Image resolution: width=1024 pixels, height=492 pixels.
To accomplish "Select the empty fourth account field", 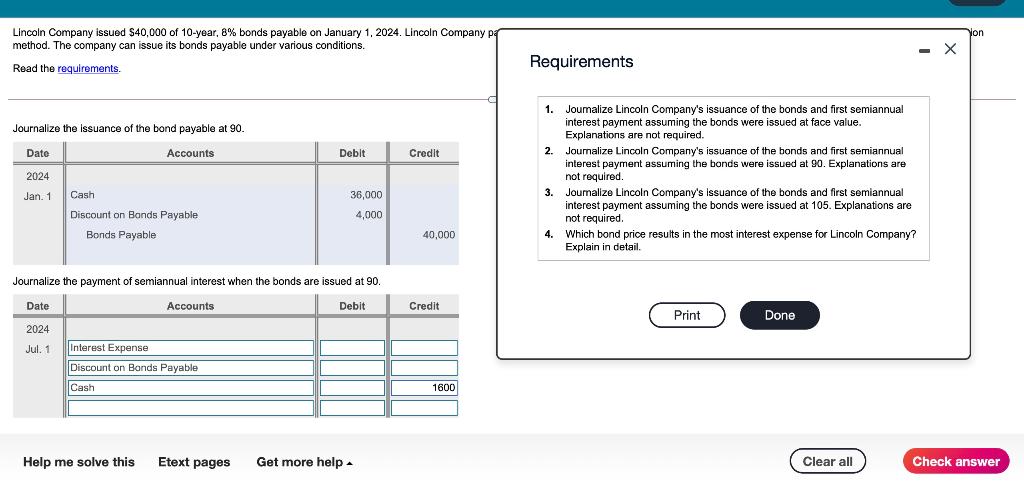I will [191, 408].
